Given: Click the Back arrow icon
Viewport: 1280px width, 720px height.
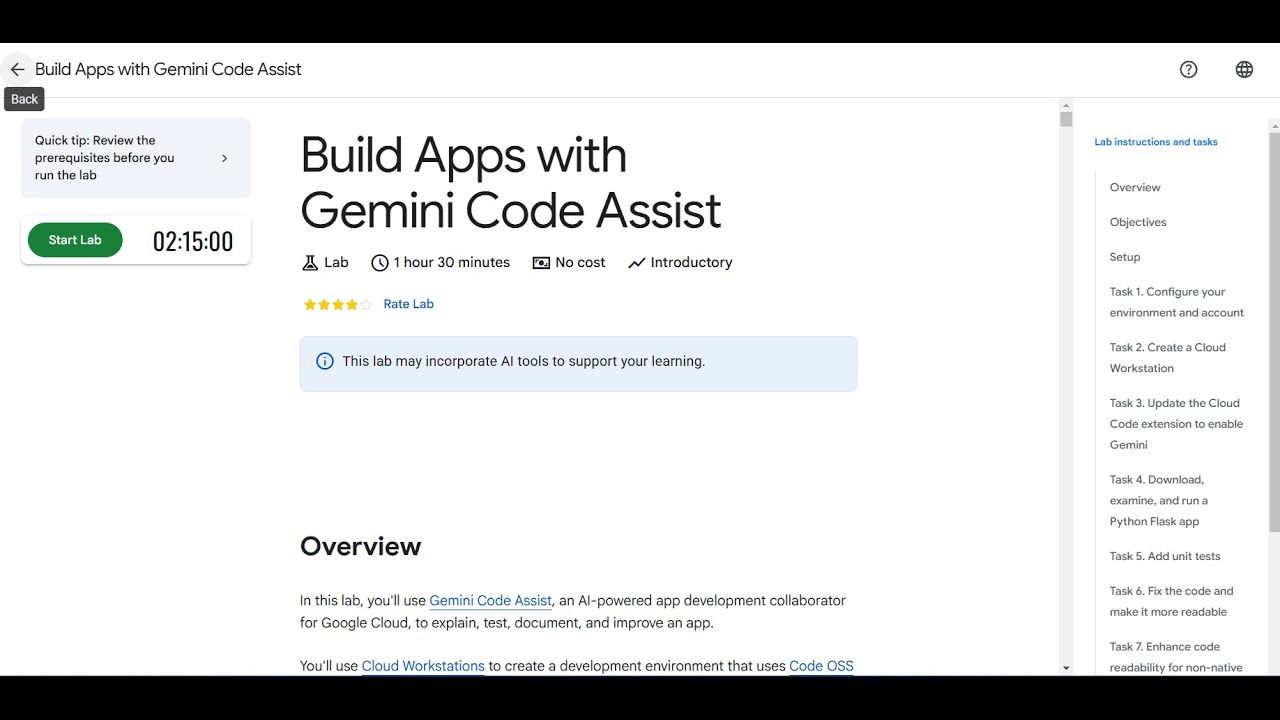Looking at the screenshot, I should tap(17, 69).
